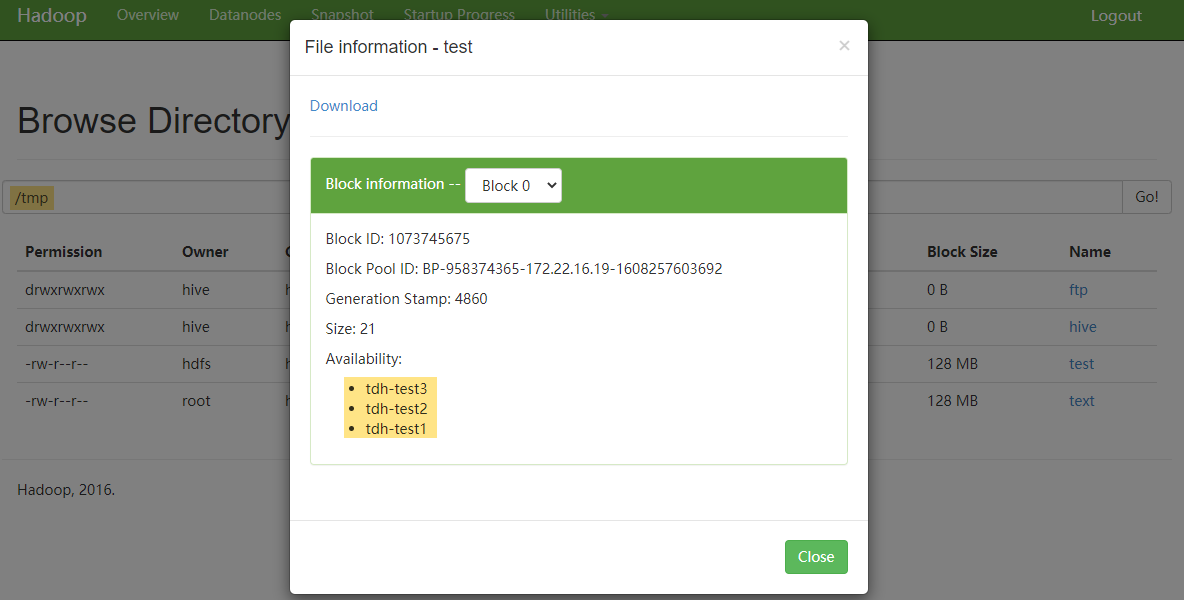Dismiss the dialog with the X icon
This screenshot has width=1184, height=600.
point(844,46)
